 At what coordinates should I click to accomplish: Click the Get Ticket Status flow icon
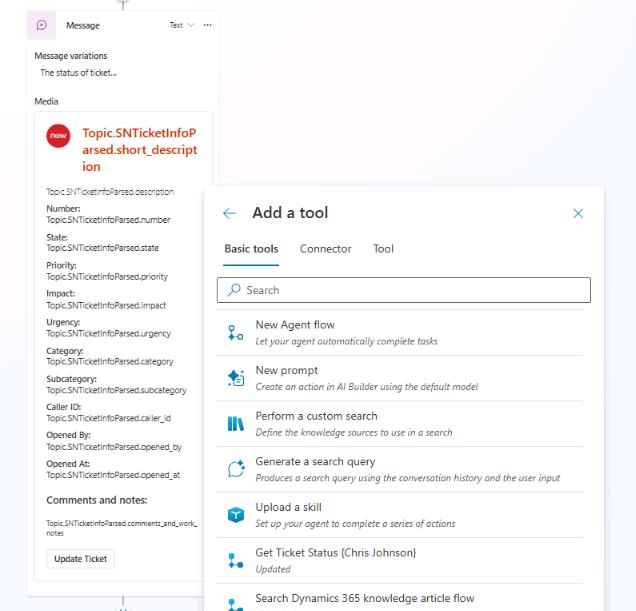click(x=236, y=560)
